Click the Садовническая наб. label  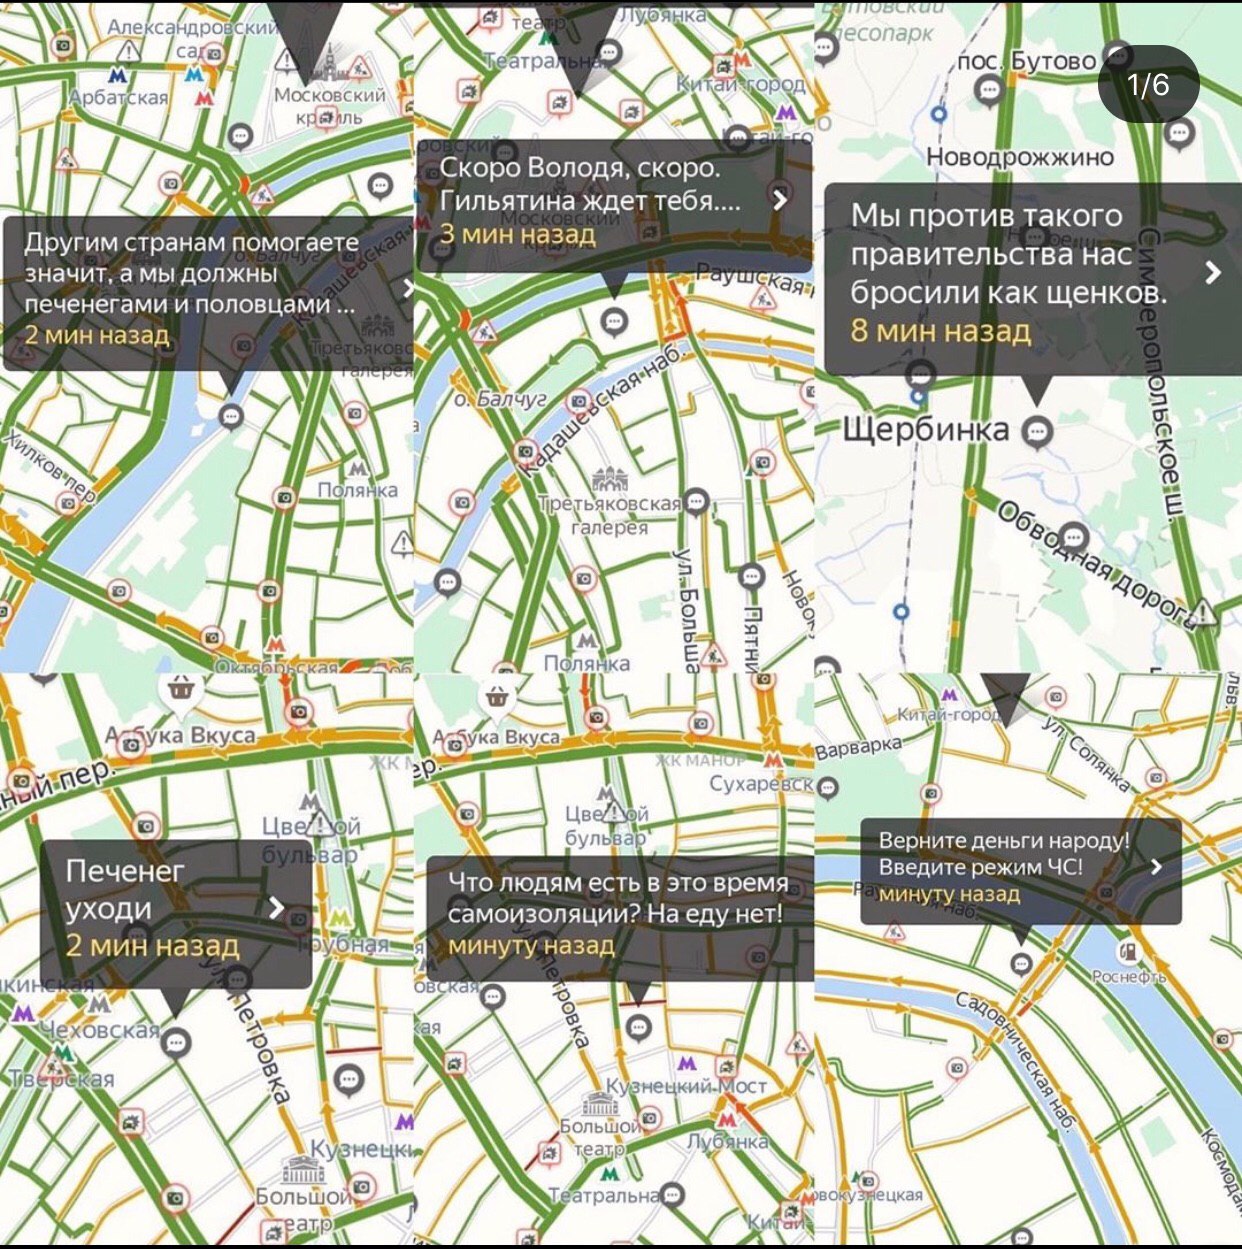(1017, 1063)
